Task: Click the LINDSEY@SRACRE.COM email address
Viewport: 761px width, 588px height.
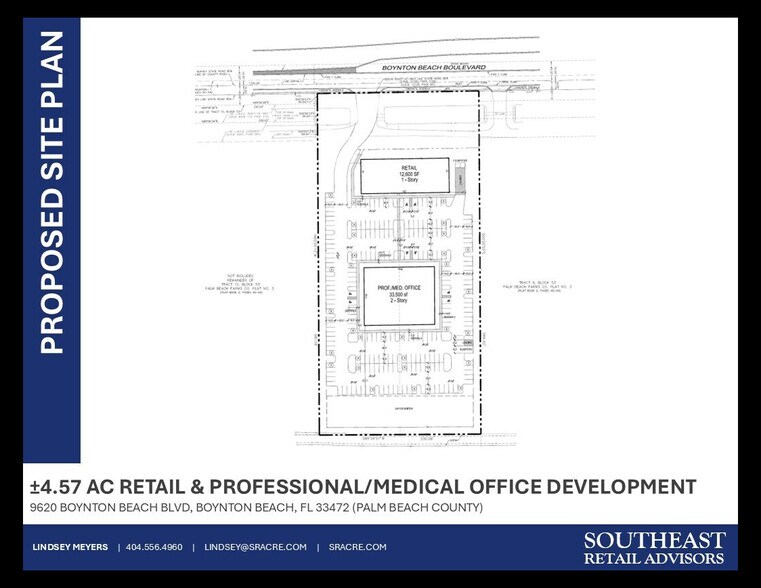Action: (255, 547)
